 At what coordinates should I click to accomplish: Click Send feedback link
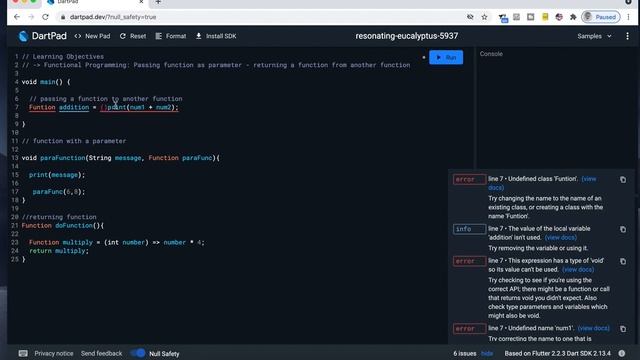point(101,353)
